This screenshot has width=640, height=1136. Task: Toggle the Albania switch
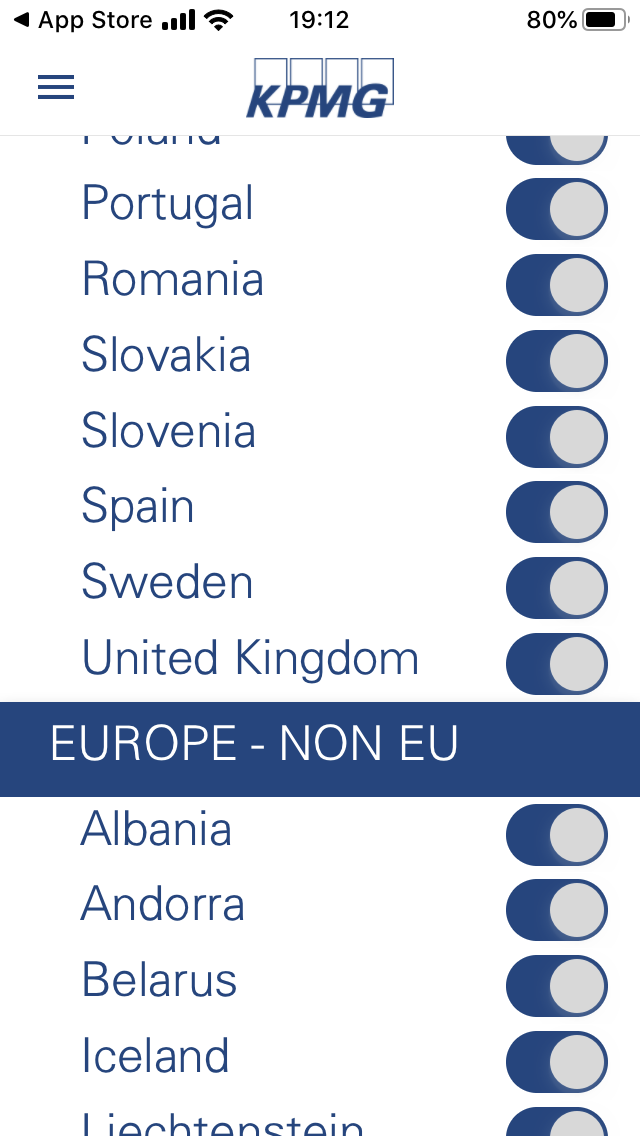[556, 835]
